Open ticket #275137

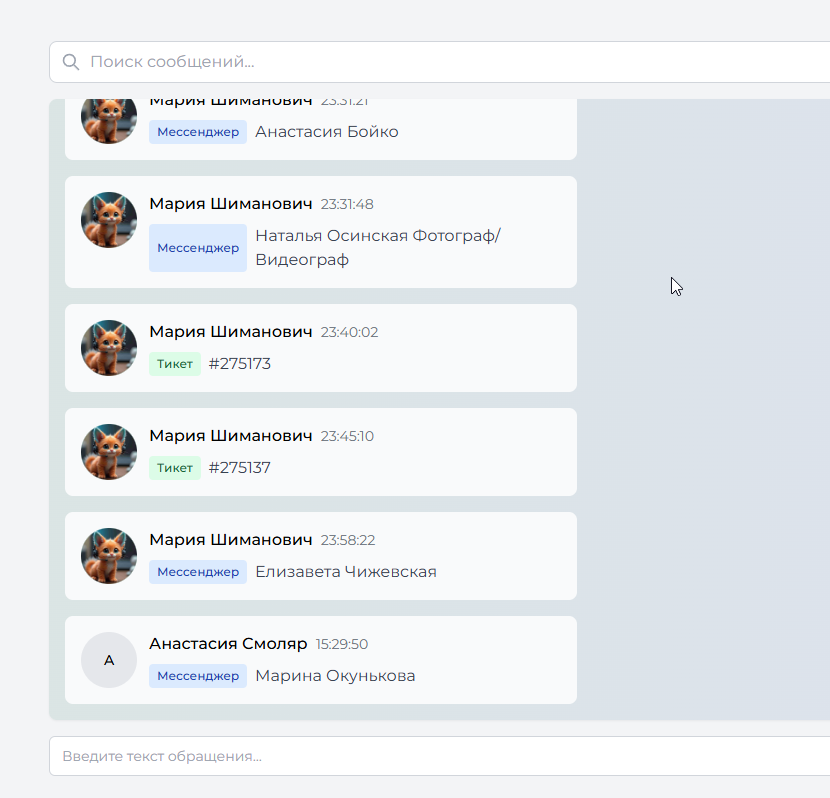240,467
